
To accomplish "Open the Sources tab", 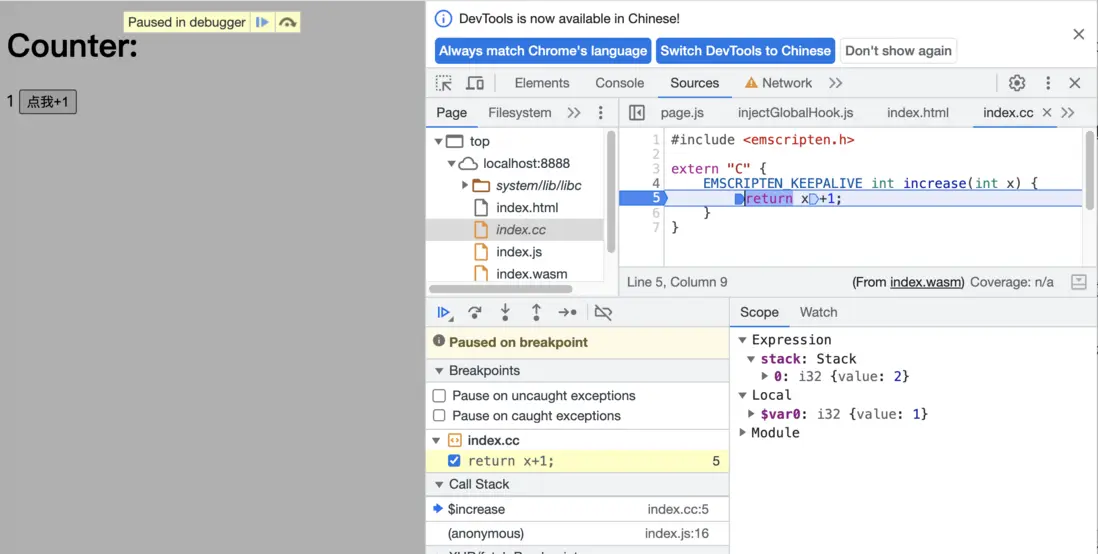I will tap(695, 83).
